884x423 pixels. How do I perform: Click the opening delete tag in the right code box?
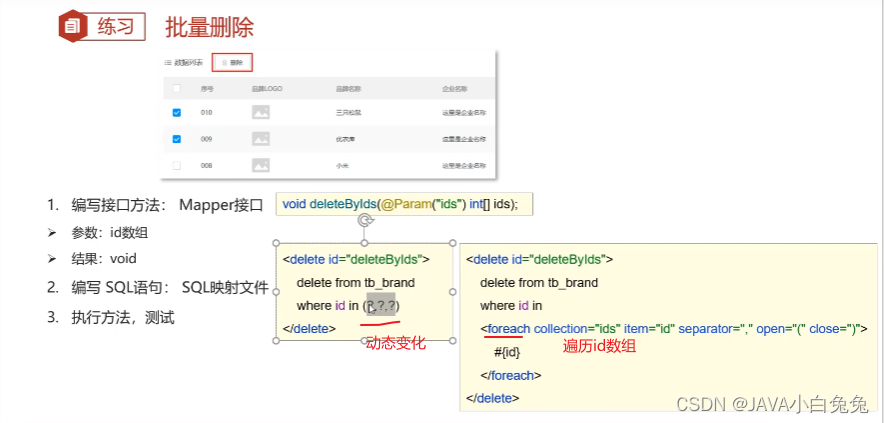[540, 259]
